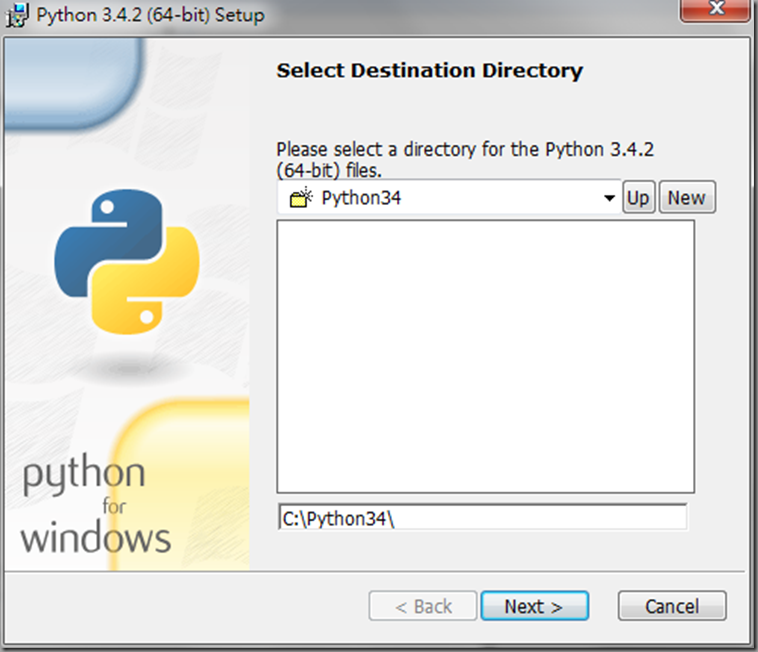
Task: Create a new folder with New button
Action: click(x=687, y=197)
